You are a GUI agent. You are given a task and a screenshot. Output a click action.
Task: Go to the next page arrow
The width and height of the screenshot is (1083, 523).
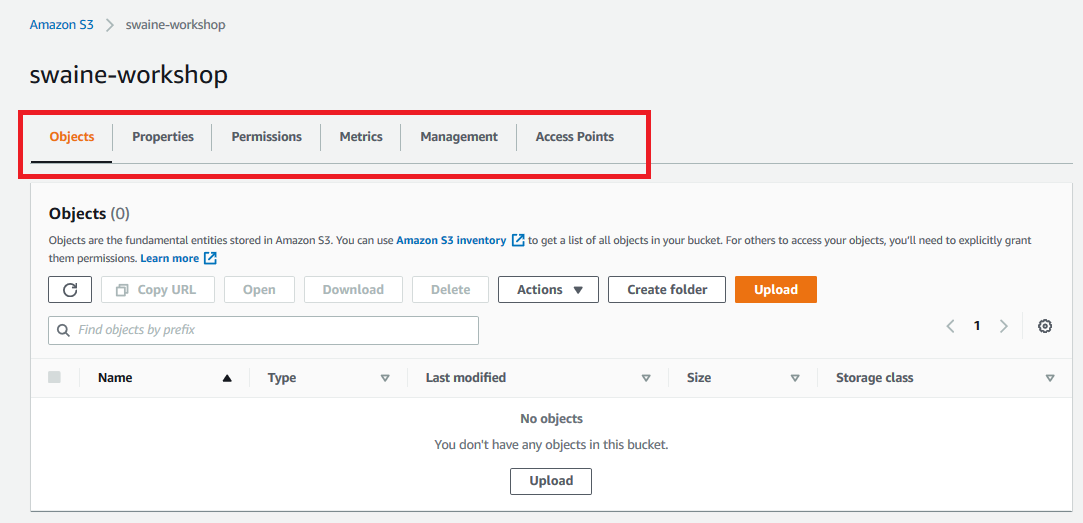point(1004,326)
